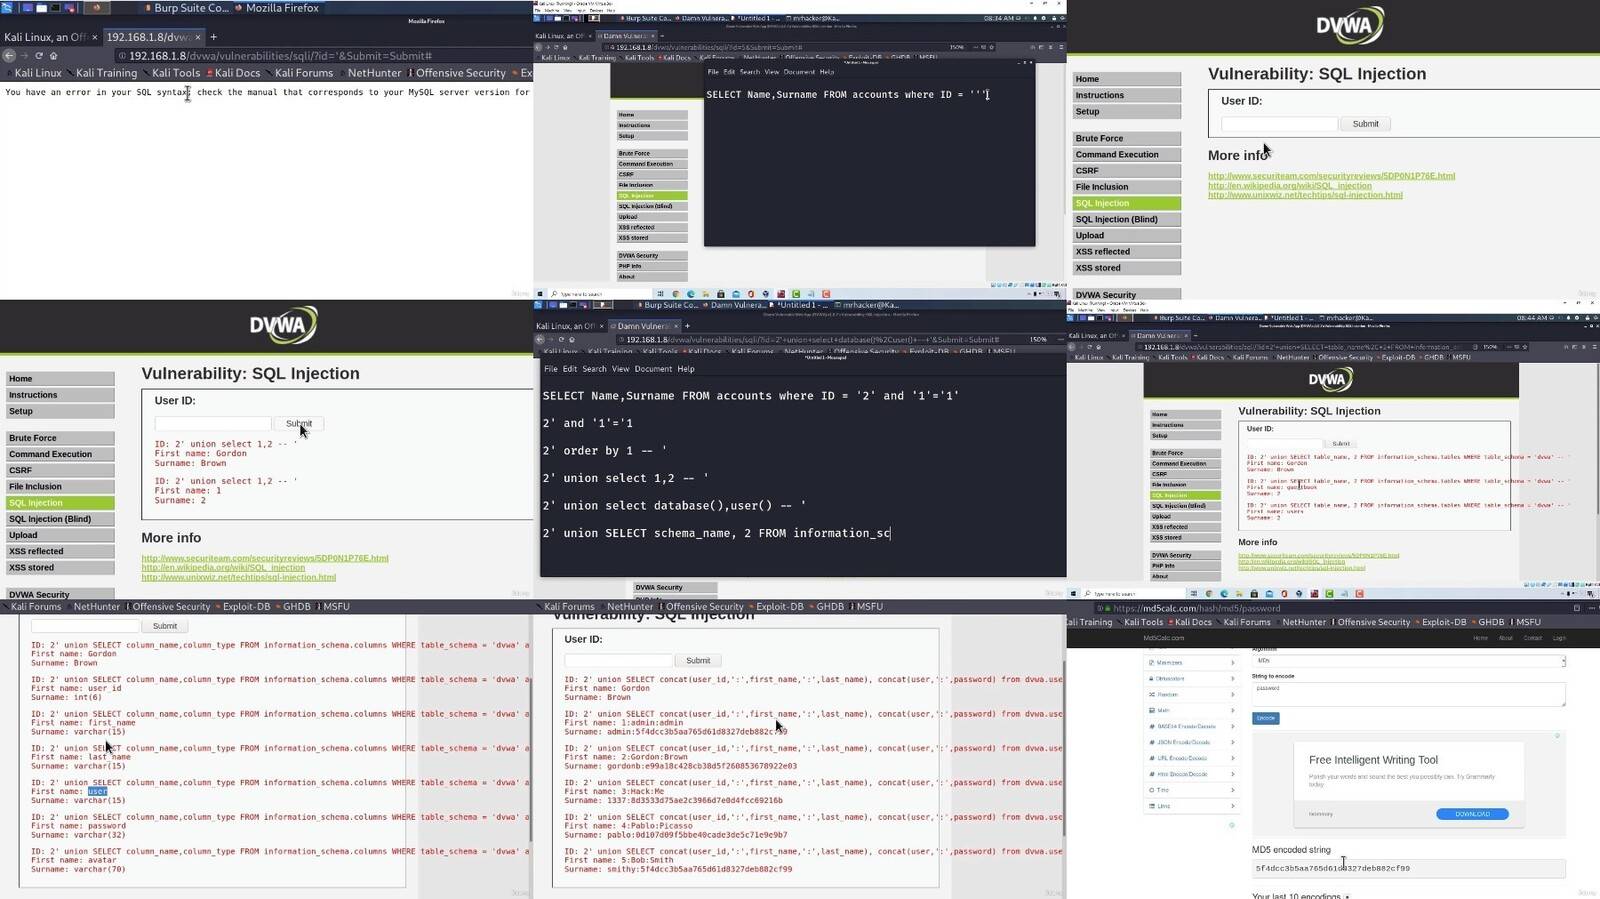The height and width of the screenshot is (899, 1600).
Task: Click the result line starting 'Surname: gordonb'
Action: [x=680, y=766]
